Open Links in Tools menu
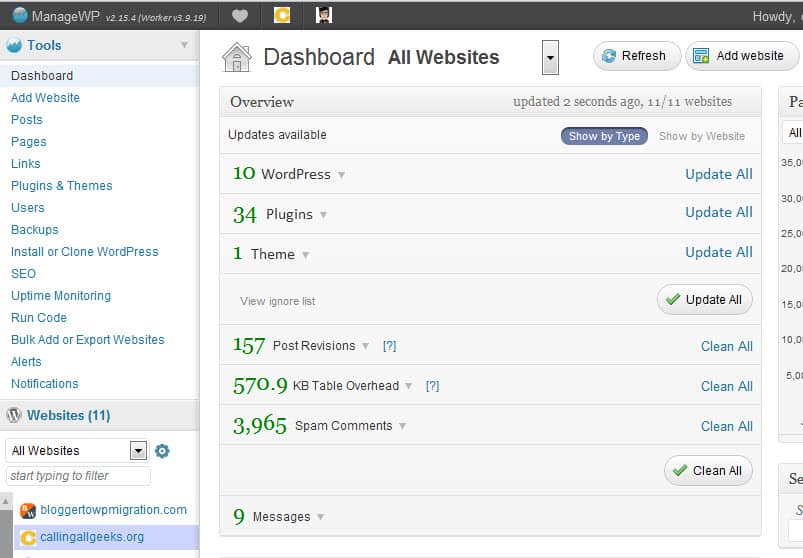The height and width of the screenshot is (558, 803). [x=26, y=164]
